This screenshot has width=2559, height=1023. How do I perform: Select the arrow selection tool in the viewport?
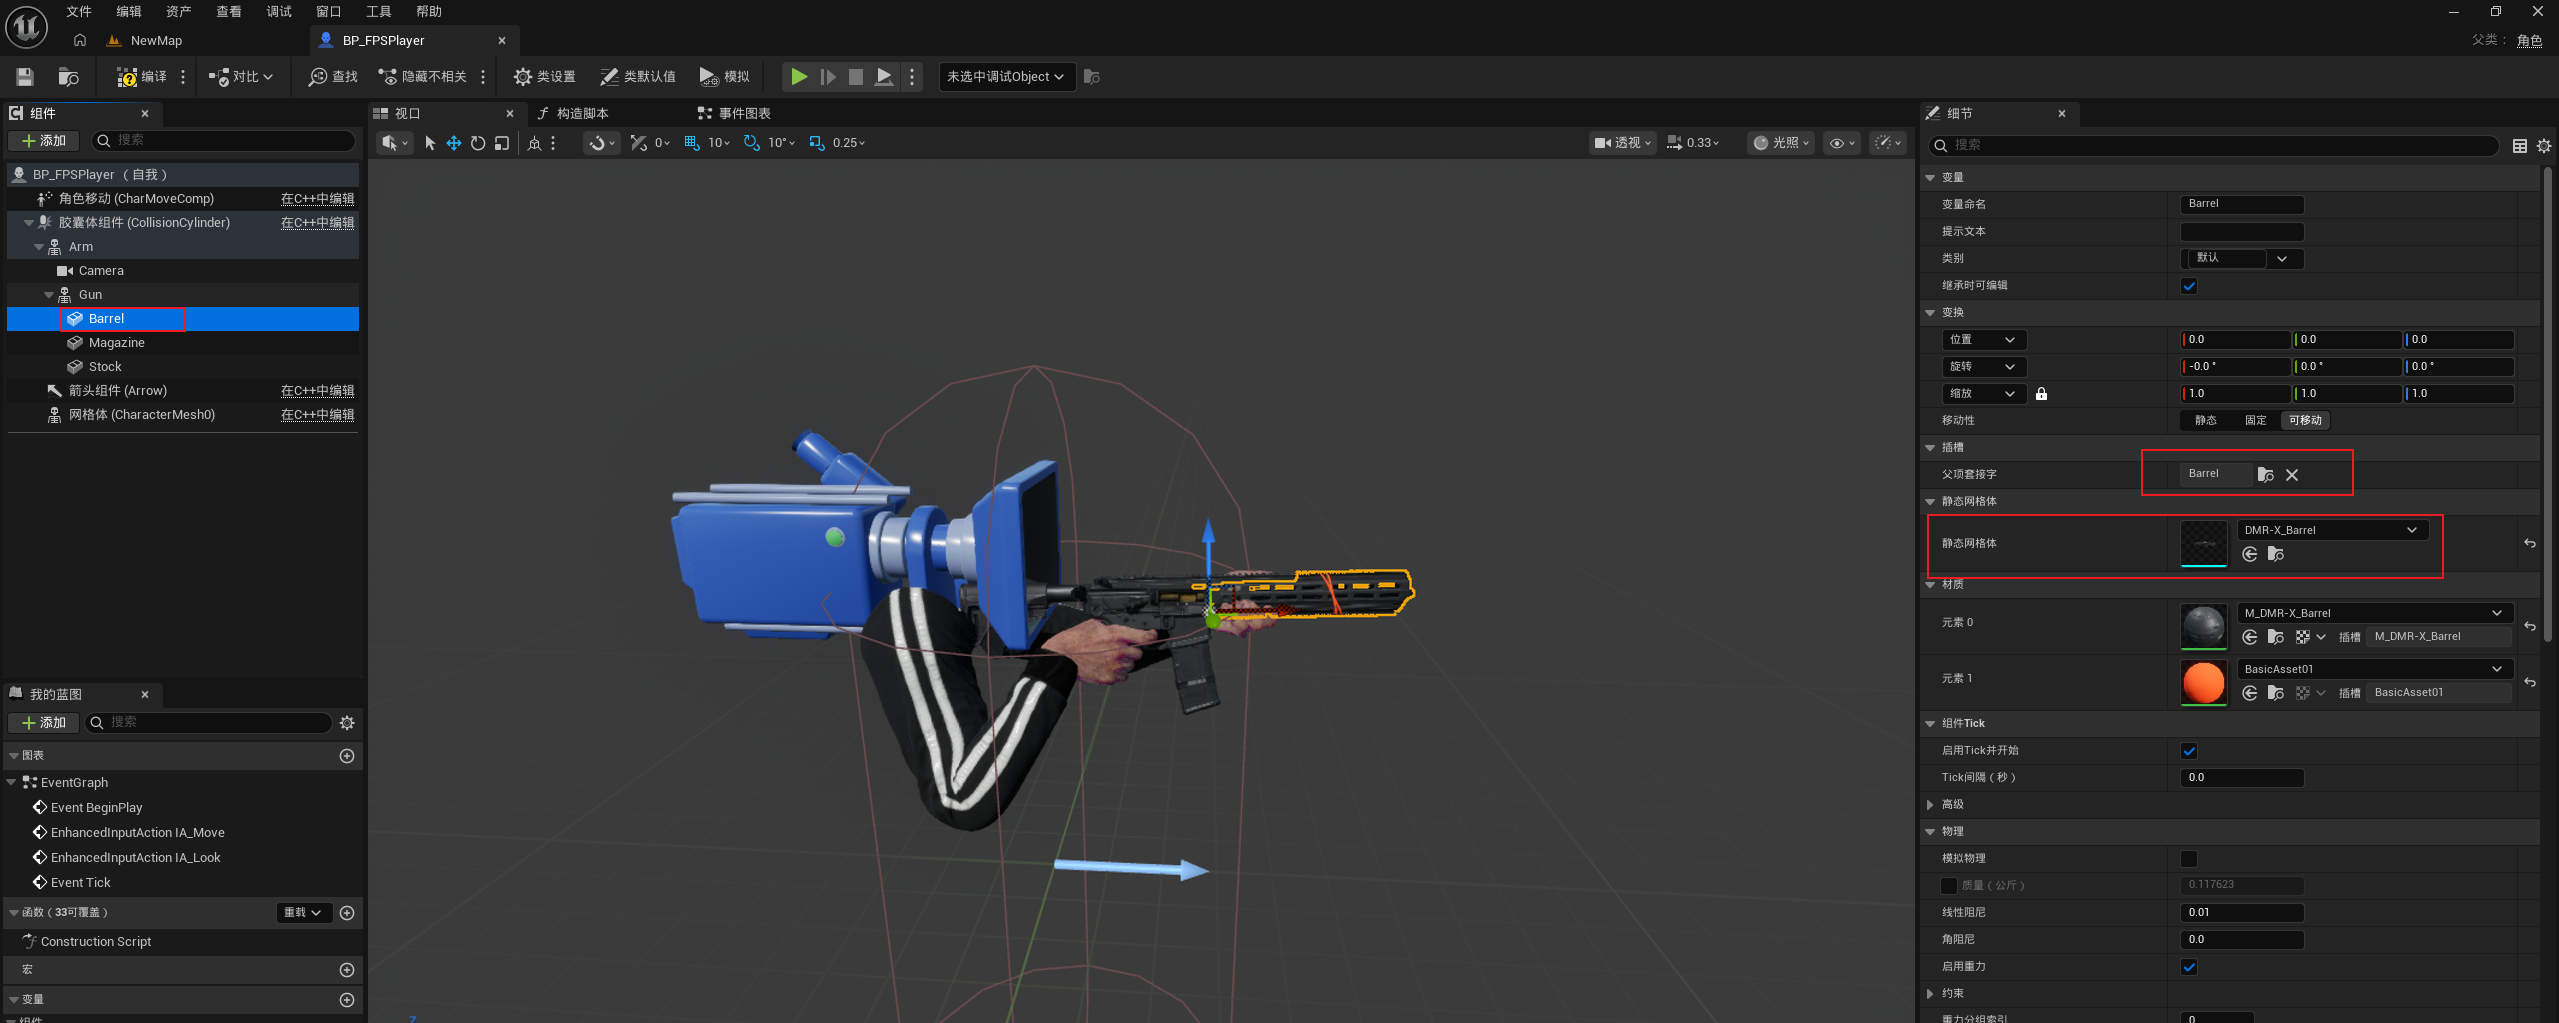point(430,143)
